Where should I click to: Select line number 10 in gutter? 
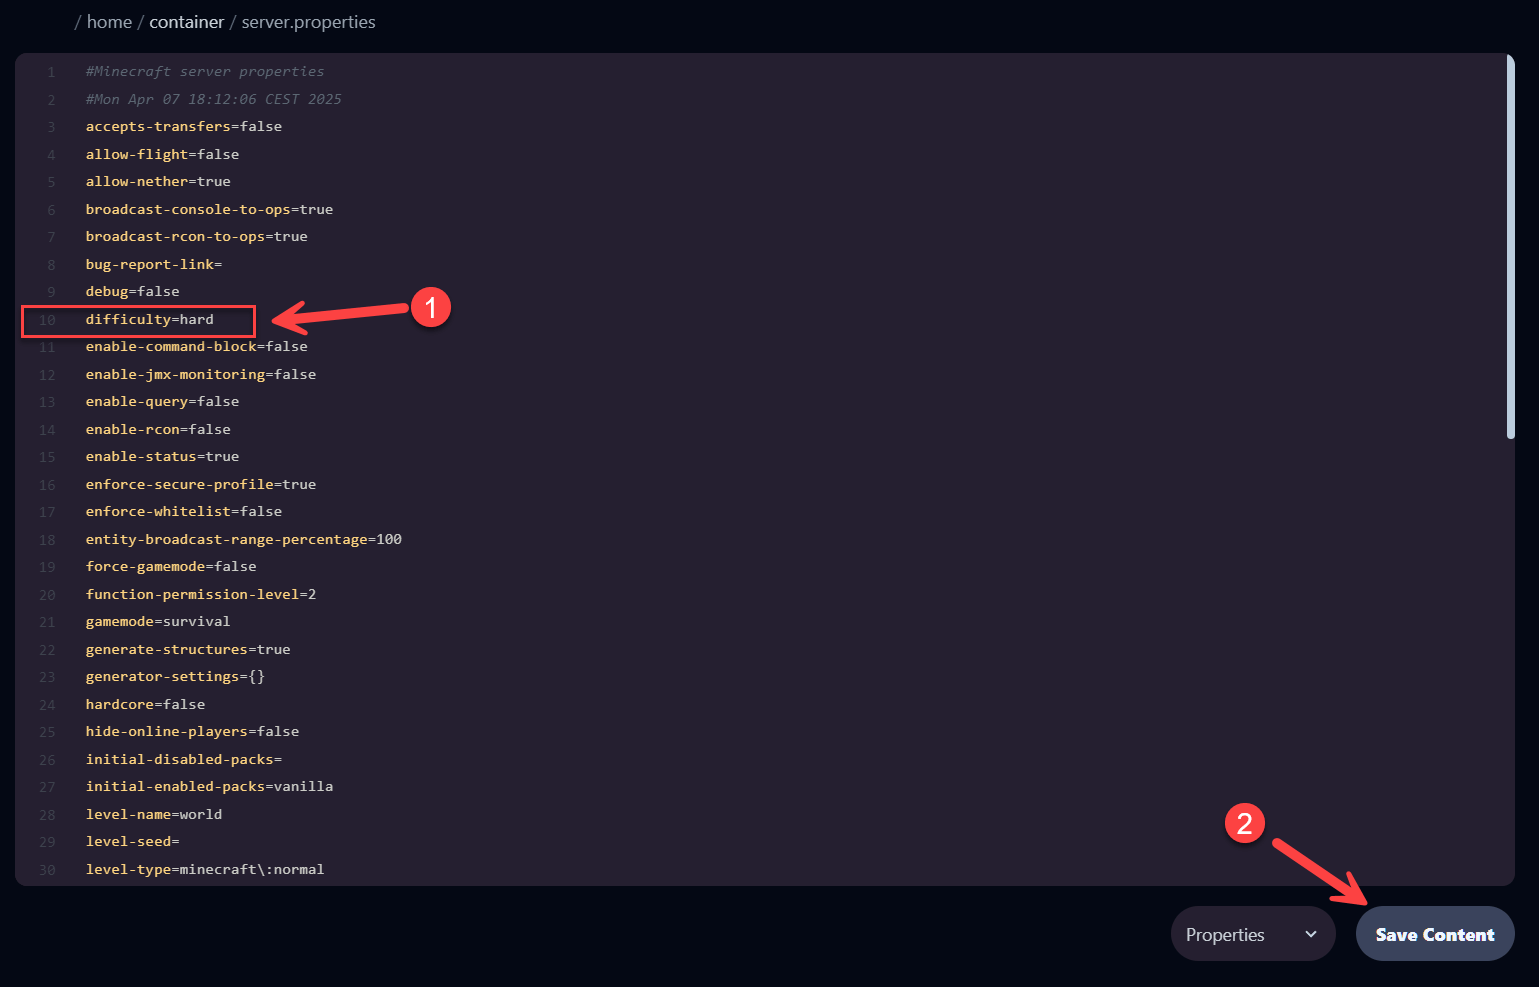tap(47, 320)
